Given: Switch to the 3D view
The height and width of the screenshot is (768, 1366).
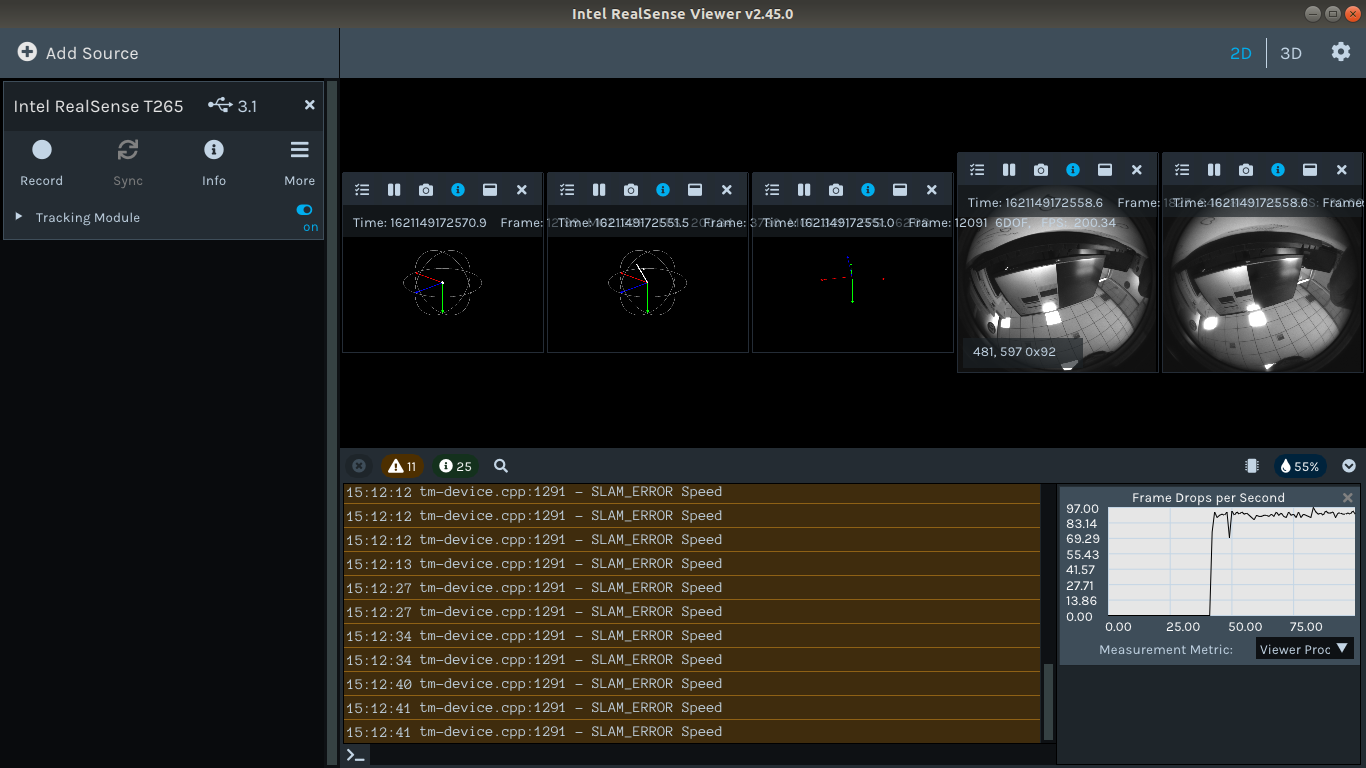Looking at the screenshot, I should click(1291, 53).
